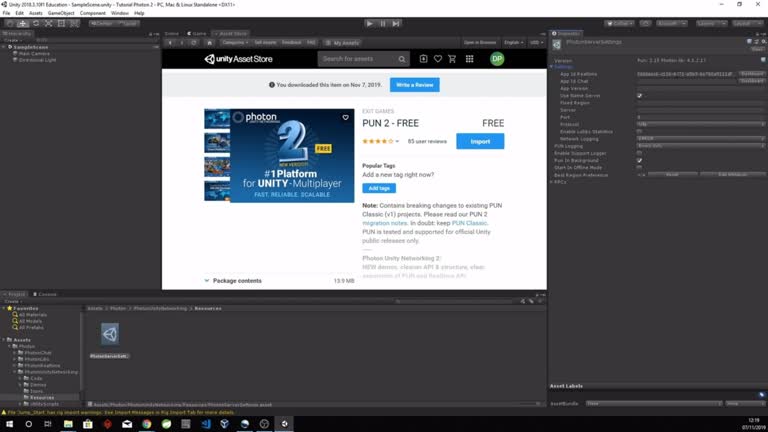Click into Search for assets field
The image size is (768, 432).
pyautogui.click(x=358, y=59)
